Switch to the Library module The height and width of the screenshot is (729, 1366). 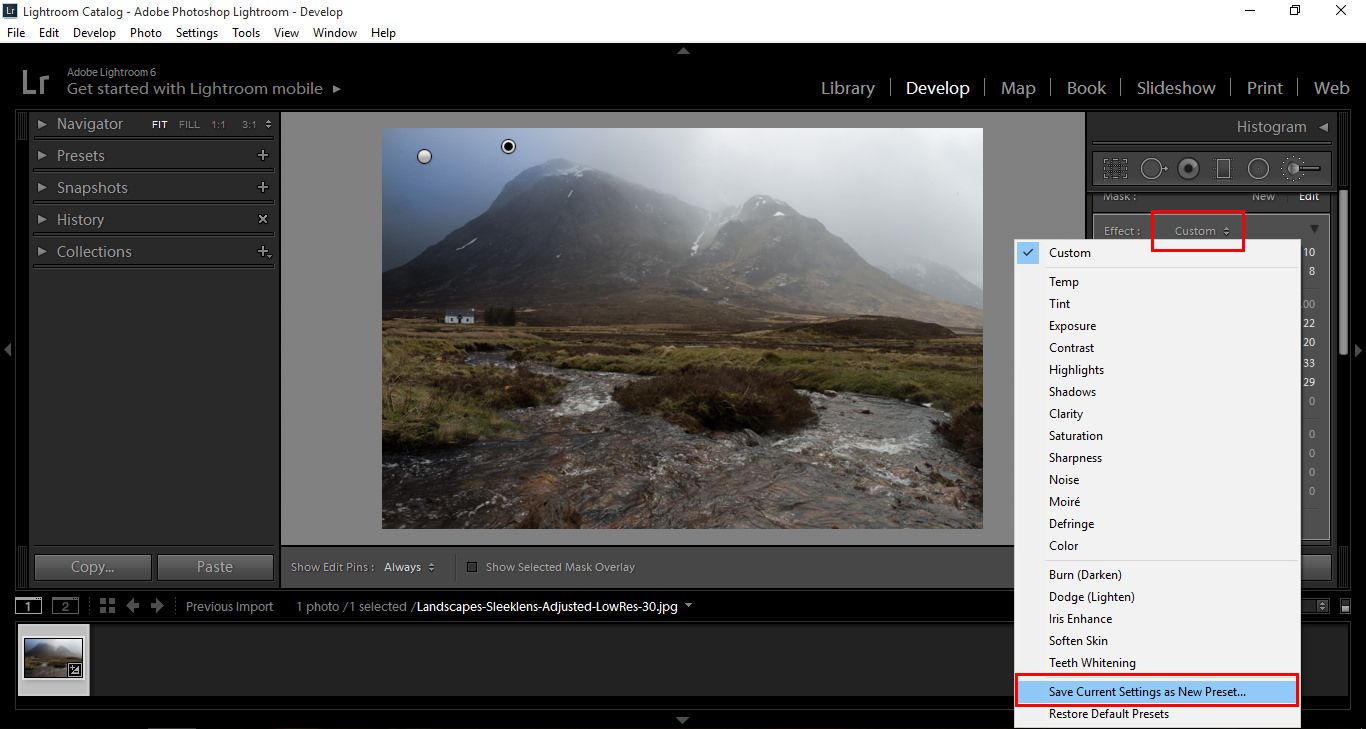click(x=848, y=88)
